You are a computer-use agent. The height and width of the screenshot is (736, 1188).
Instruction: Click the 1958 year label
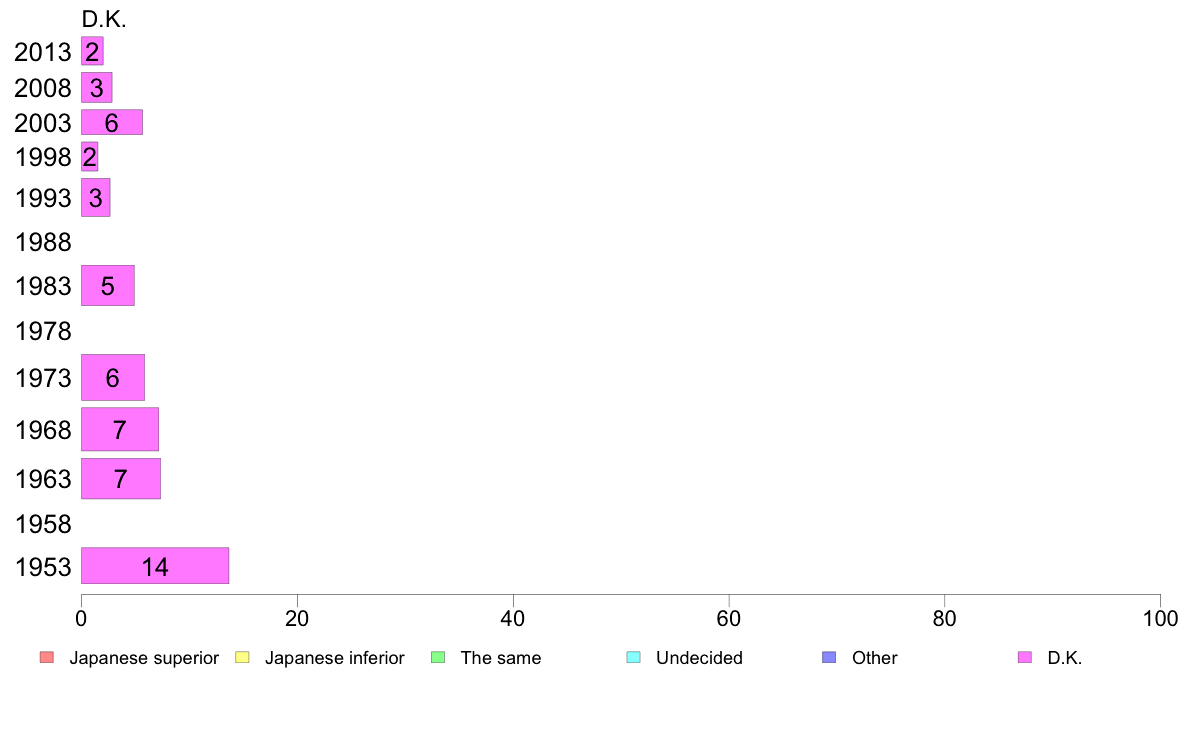(x=43, y=524)
